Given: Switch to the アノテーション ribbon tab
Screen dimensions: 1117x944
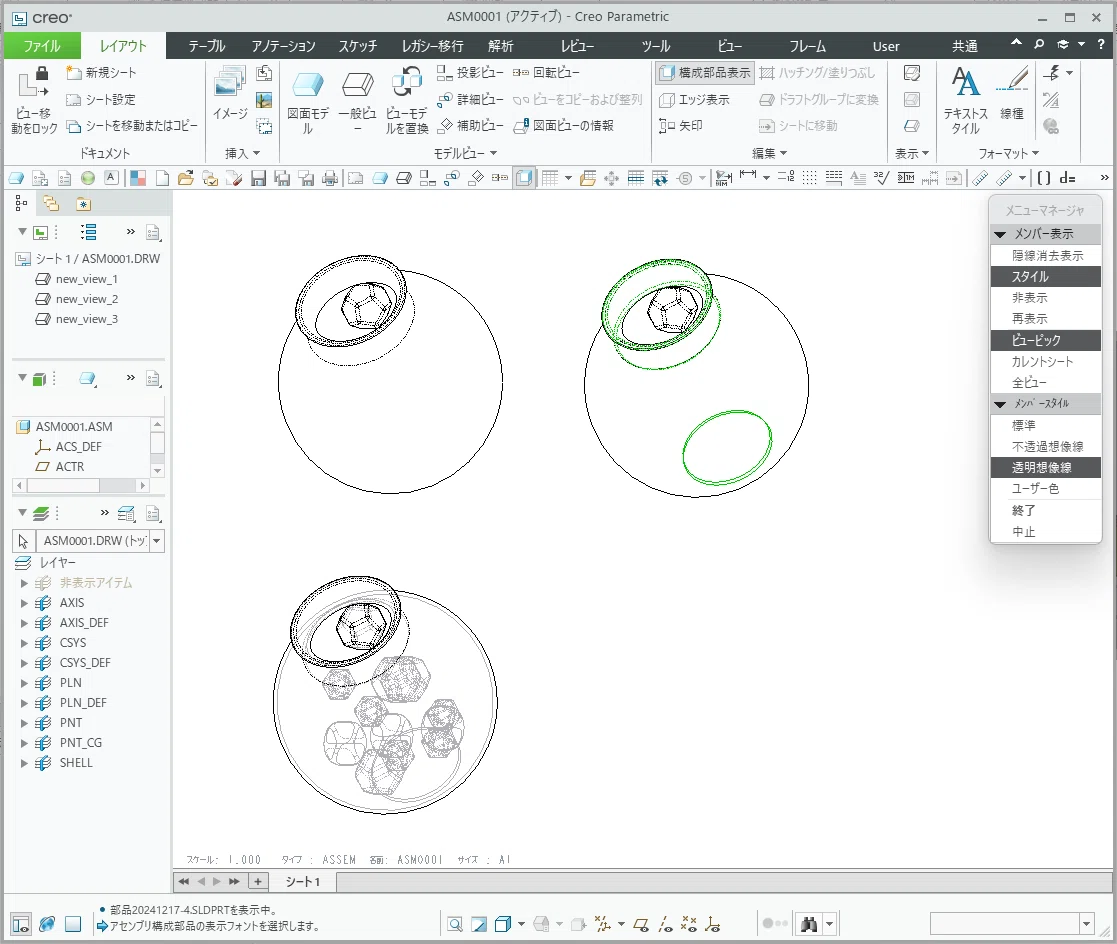Looking at the screenshot, I should 284,46.
